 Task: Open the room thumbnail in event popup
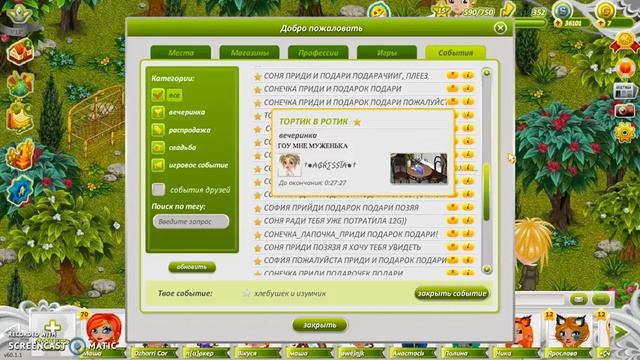click(x=419, y=168)
